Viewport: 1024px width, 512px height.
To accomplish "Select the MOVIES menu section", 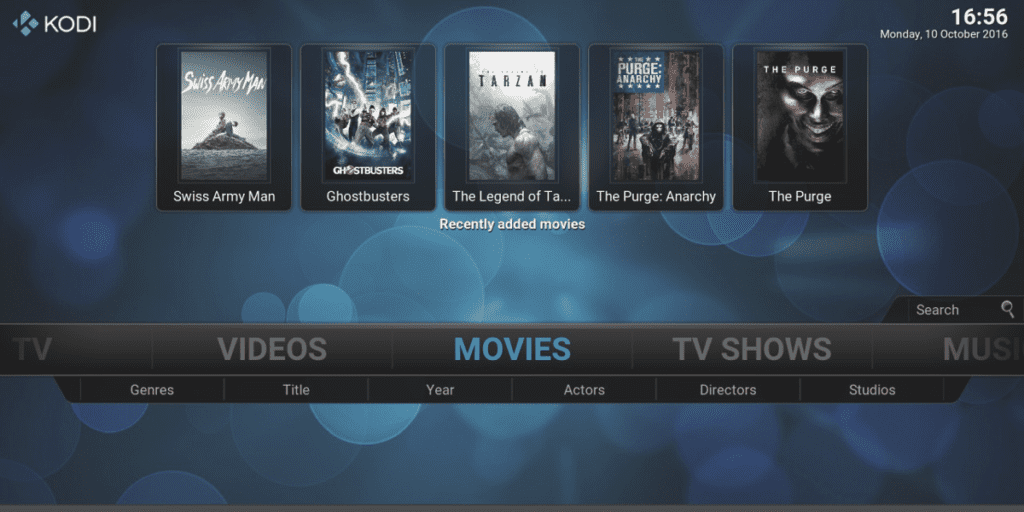I will [x=512, y=349].
